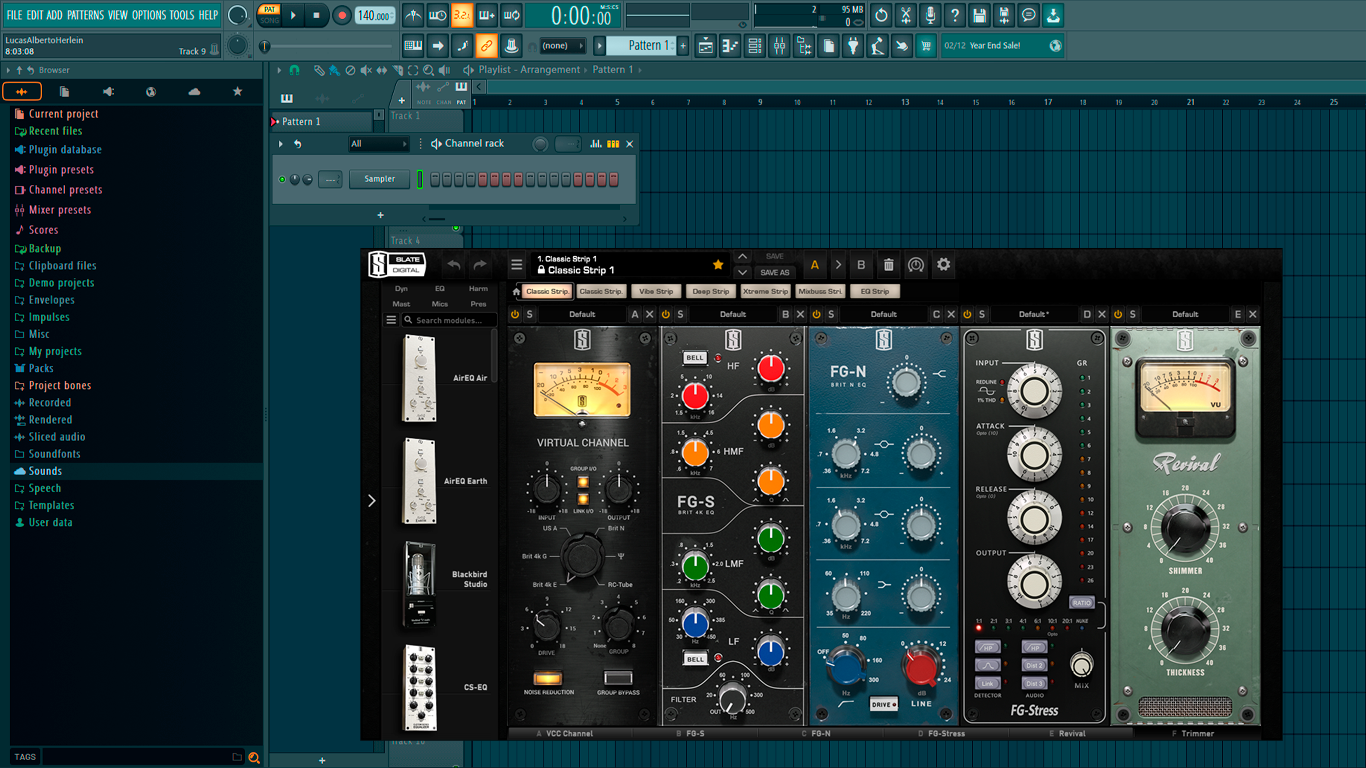The width and height of the screenshot is (1366, 768).
Task: Start playback with the Play button
Action: [293, 15]
